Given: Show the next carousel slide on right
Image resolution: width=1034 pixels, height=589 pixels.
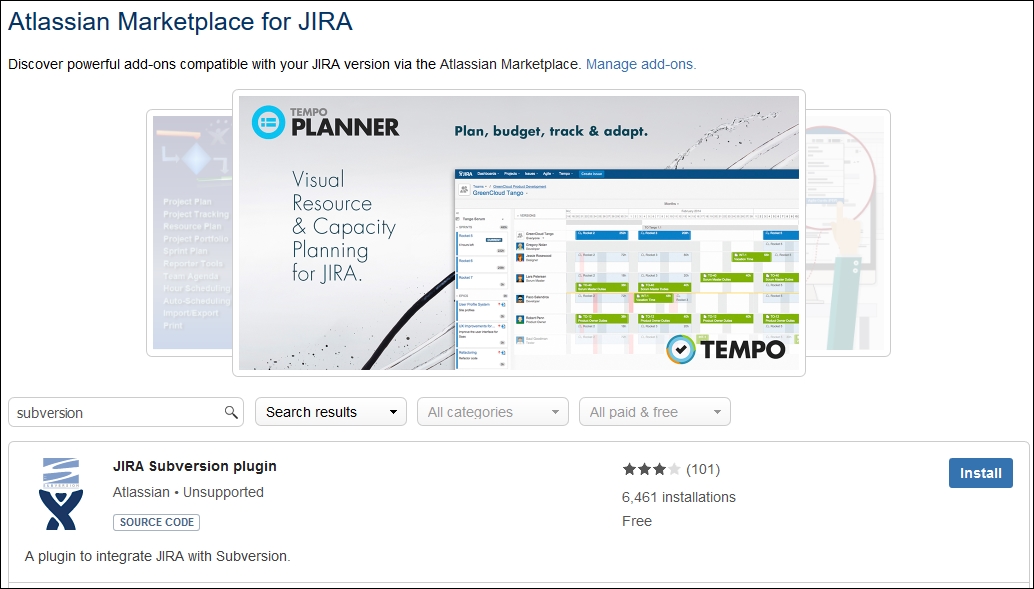Looking at the screenshot, I should point(847,233).
